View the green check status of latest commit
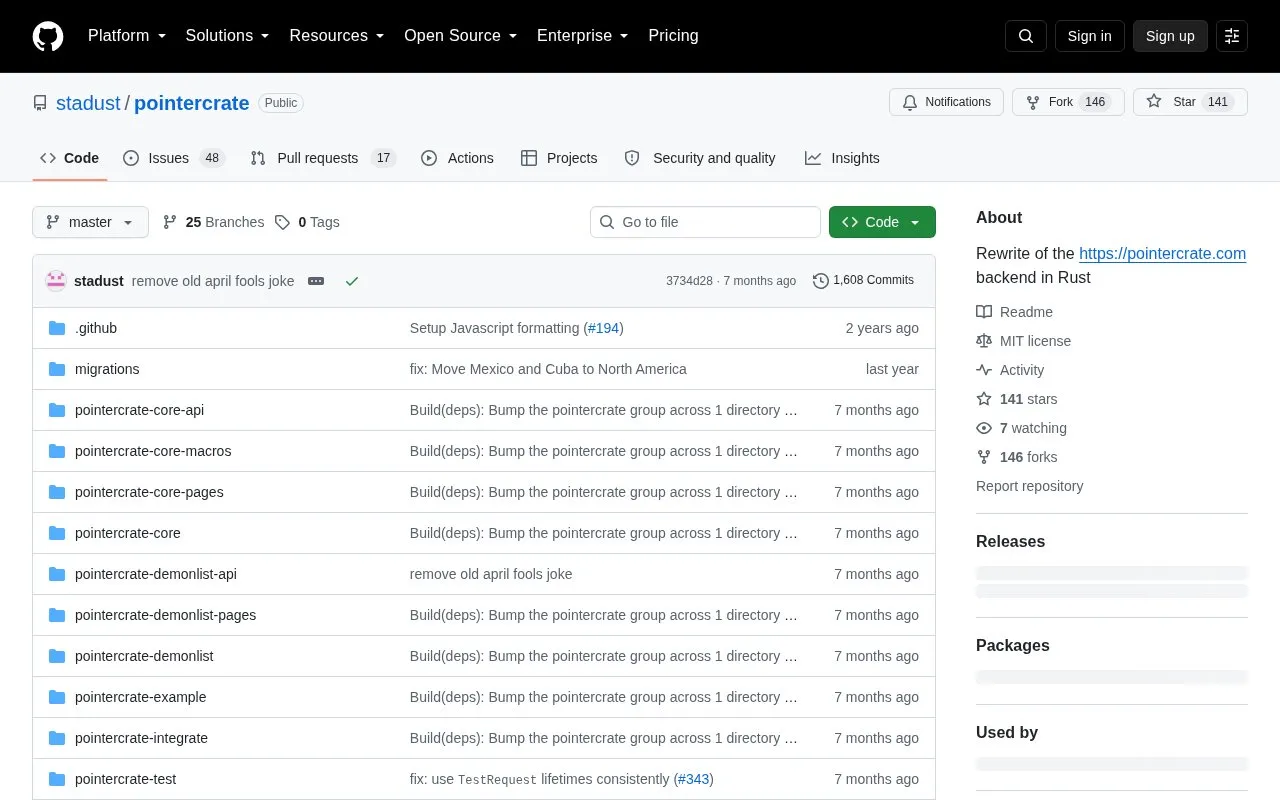 click(352, 281)
